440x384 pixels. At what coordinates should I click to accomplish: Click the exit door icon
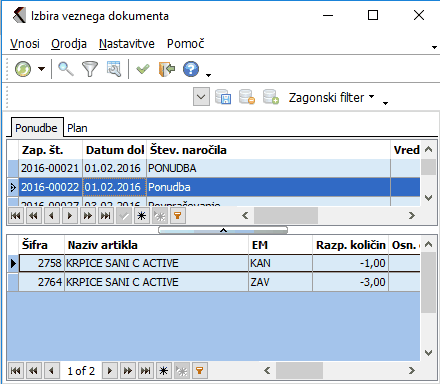click(x=167, y=69)
